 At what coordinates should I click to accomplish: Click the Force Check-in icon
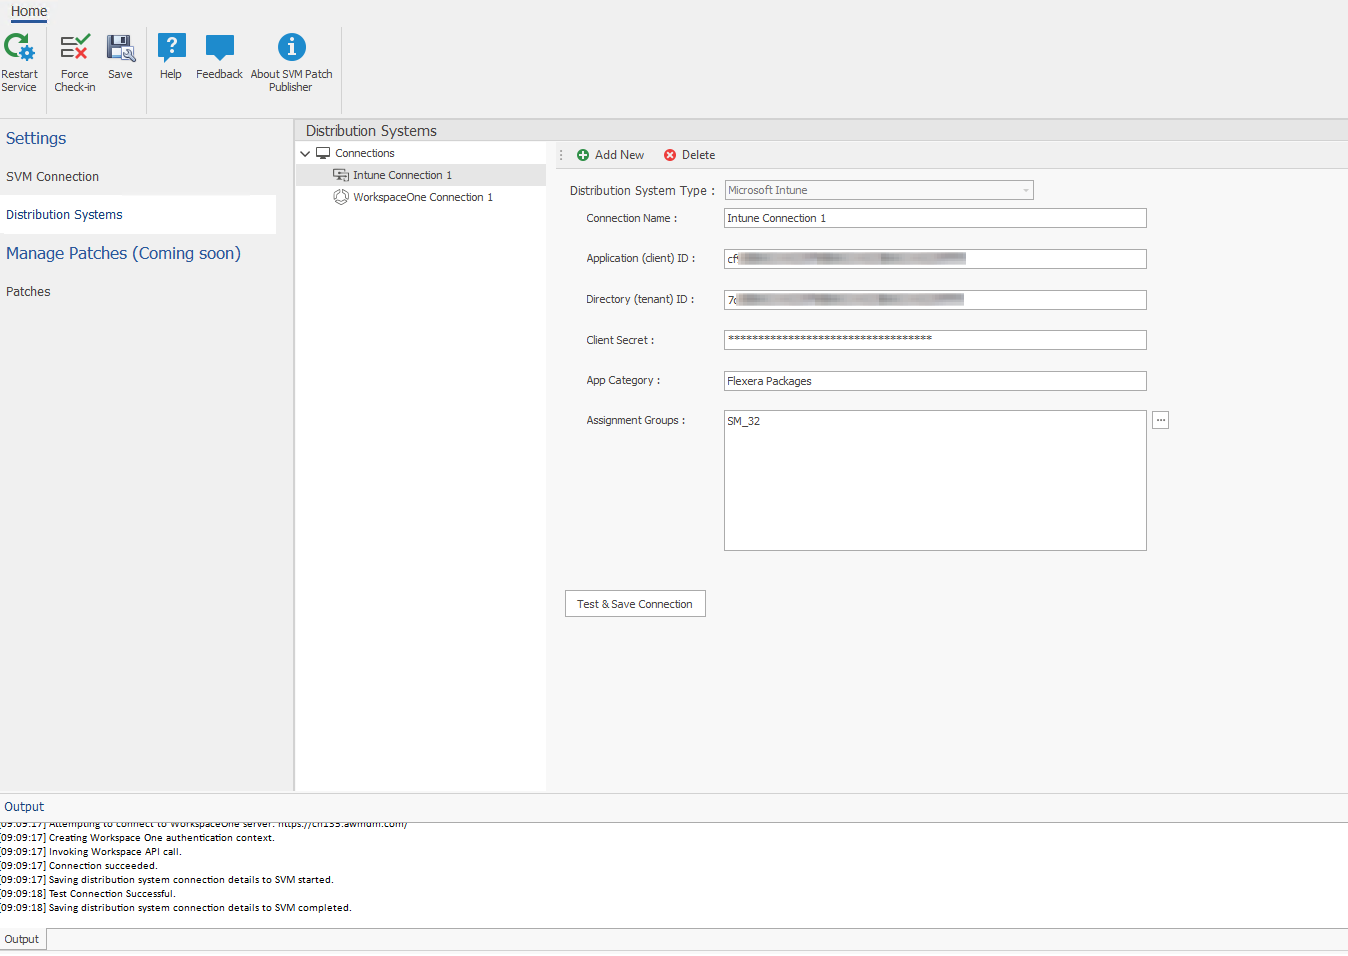pyautogui.click(x=75, y=47)
